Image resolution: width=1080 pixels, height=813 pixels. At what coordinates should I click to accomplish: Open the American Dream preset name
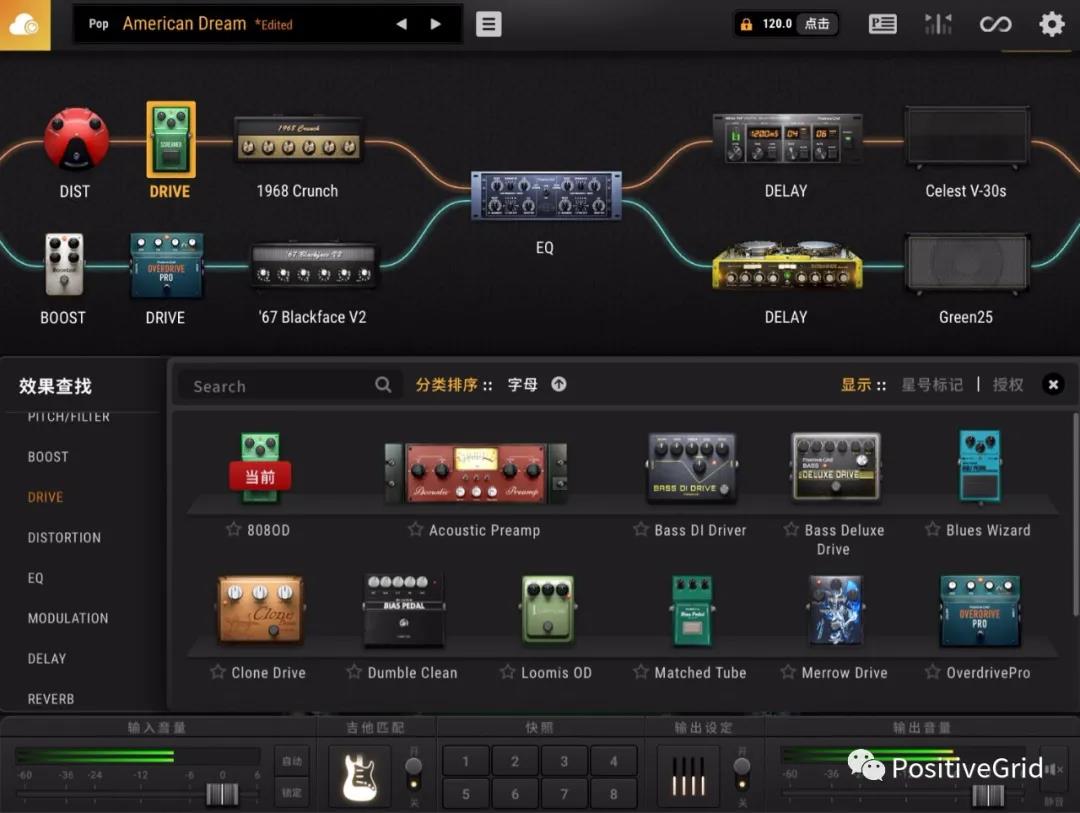(184, 23)
